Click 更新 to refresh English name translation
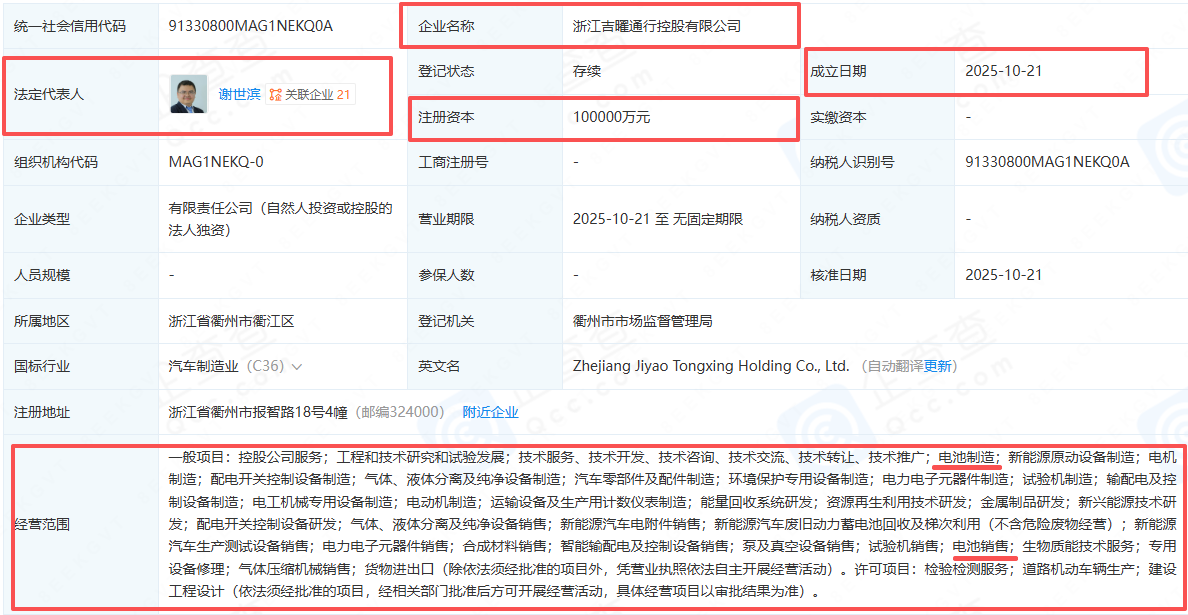The image size is (1188, 615). coord(938,367)
